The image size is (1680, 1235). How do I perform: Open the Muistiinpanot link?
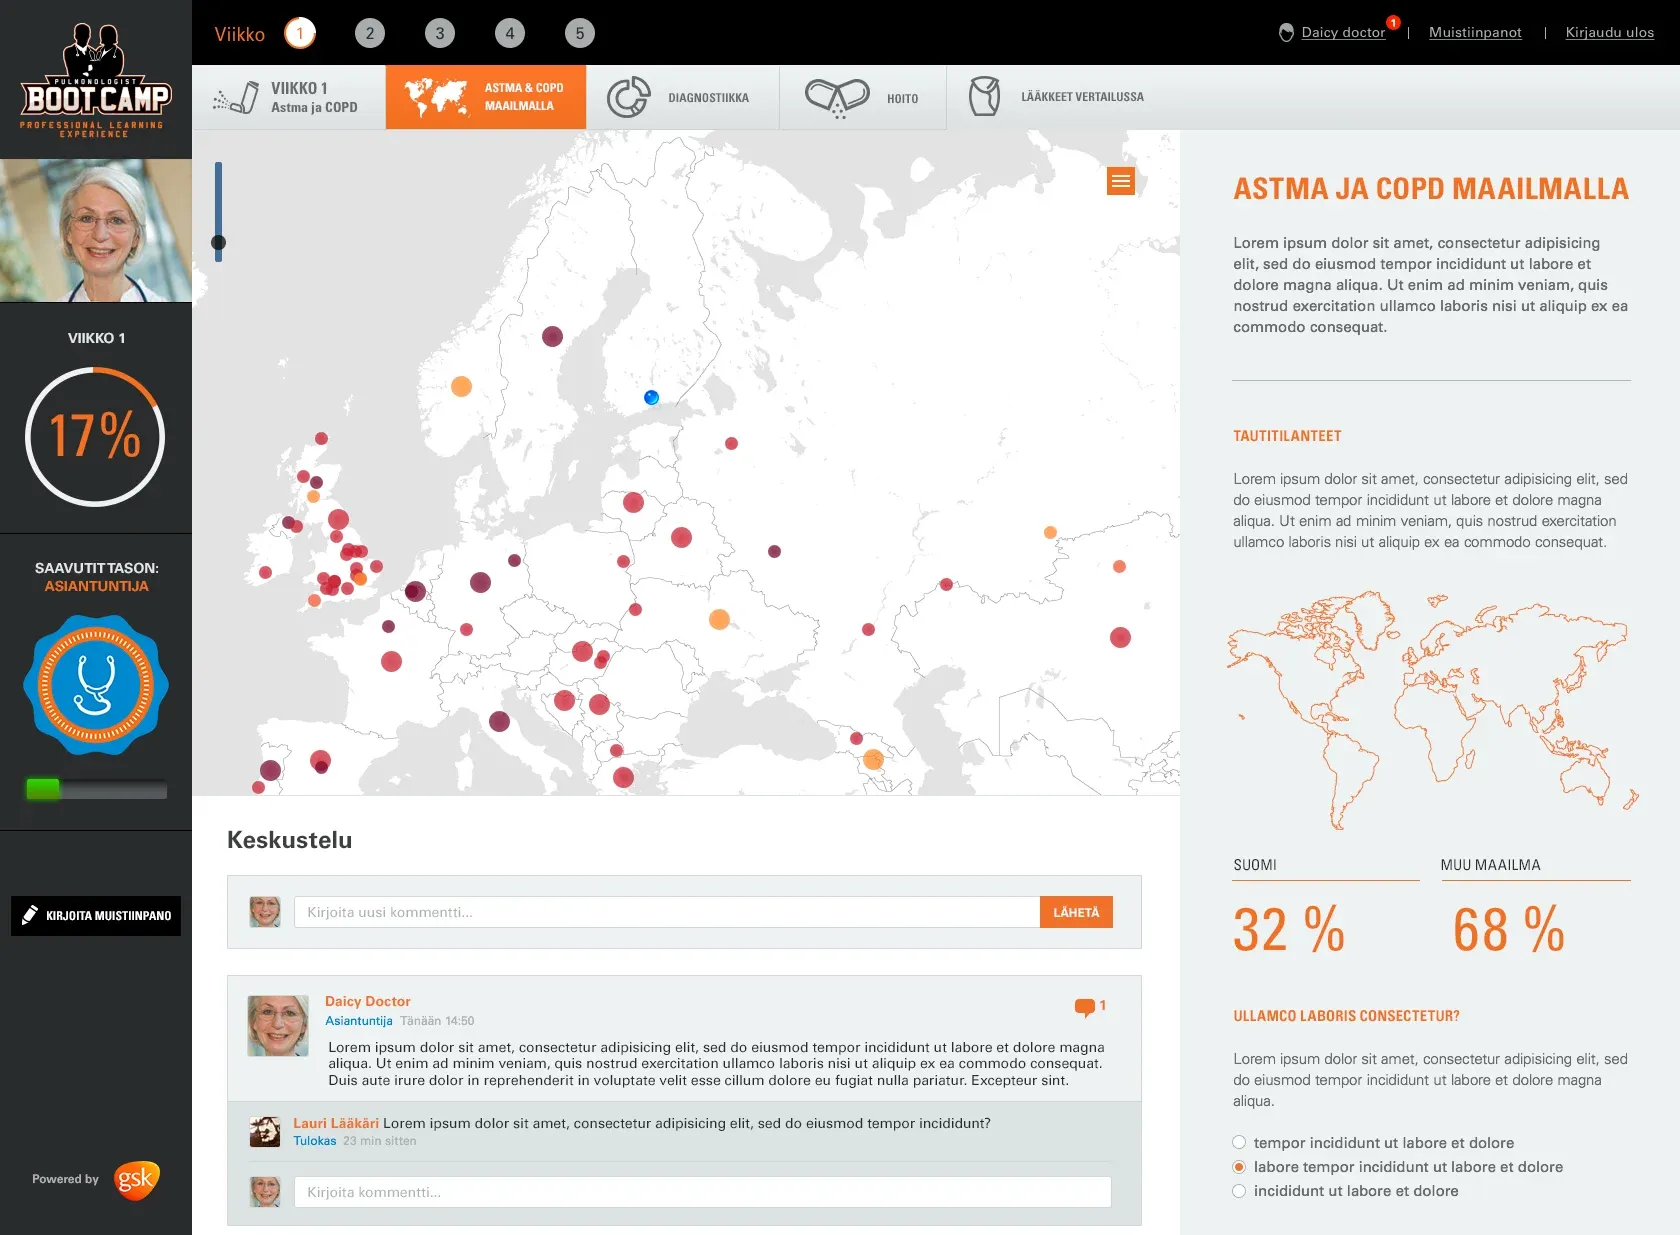coord(1475,32)
